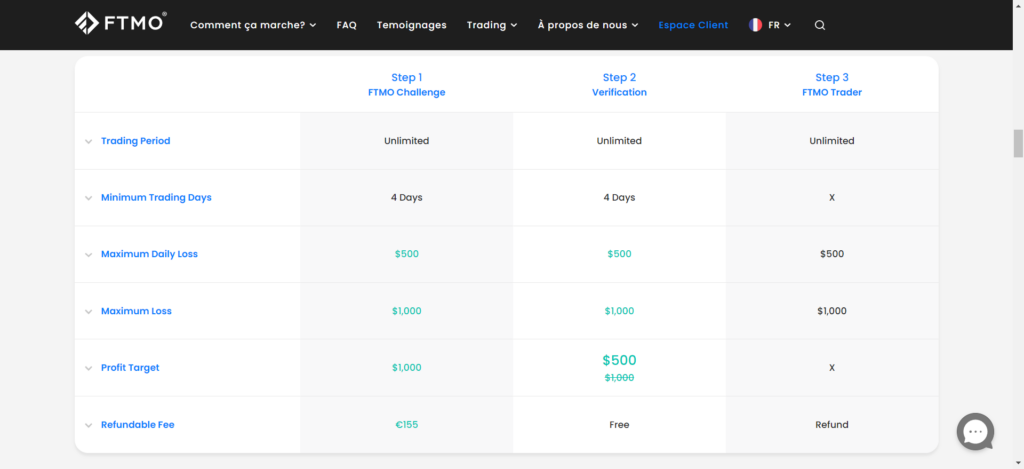This screenshot has width=1024, height=469.
Task: Click the Maximum Daily Loss label
Action: pyautogui.click(x=149, y=254)
